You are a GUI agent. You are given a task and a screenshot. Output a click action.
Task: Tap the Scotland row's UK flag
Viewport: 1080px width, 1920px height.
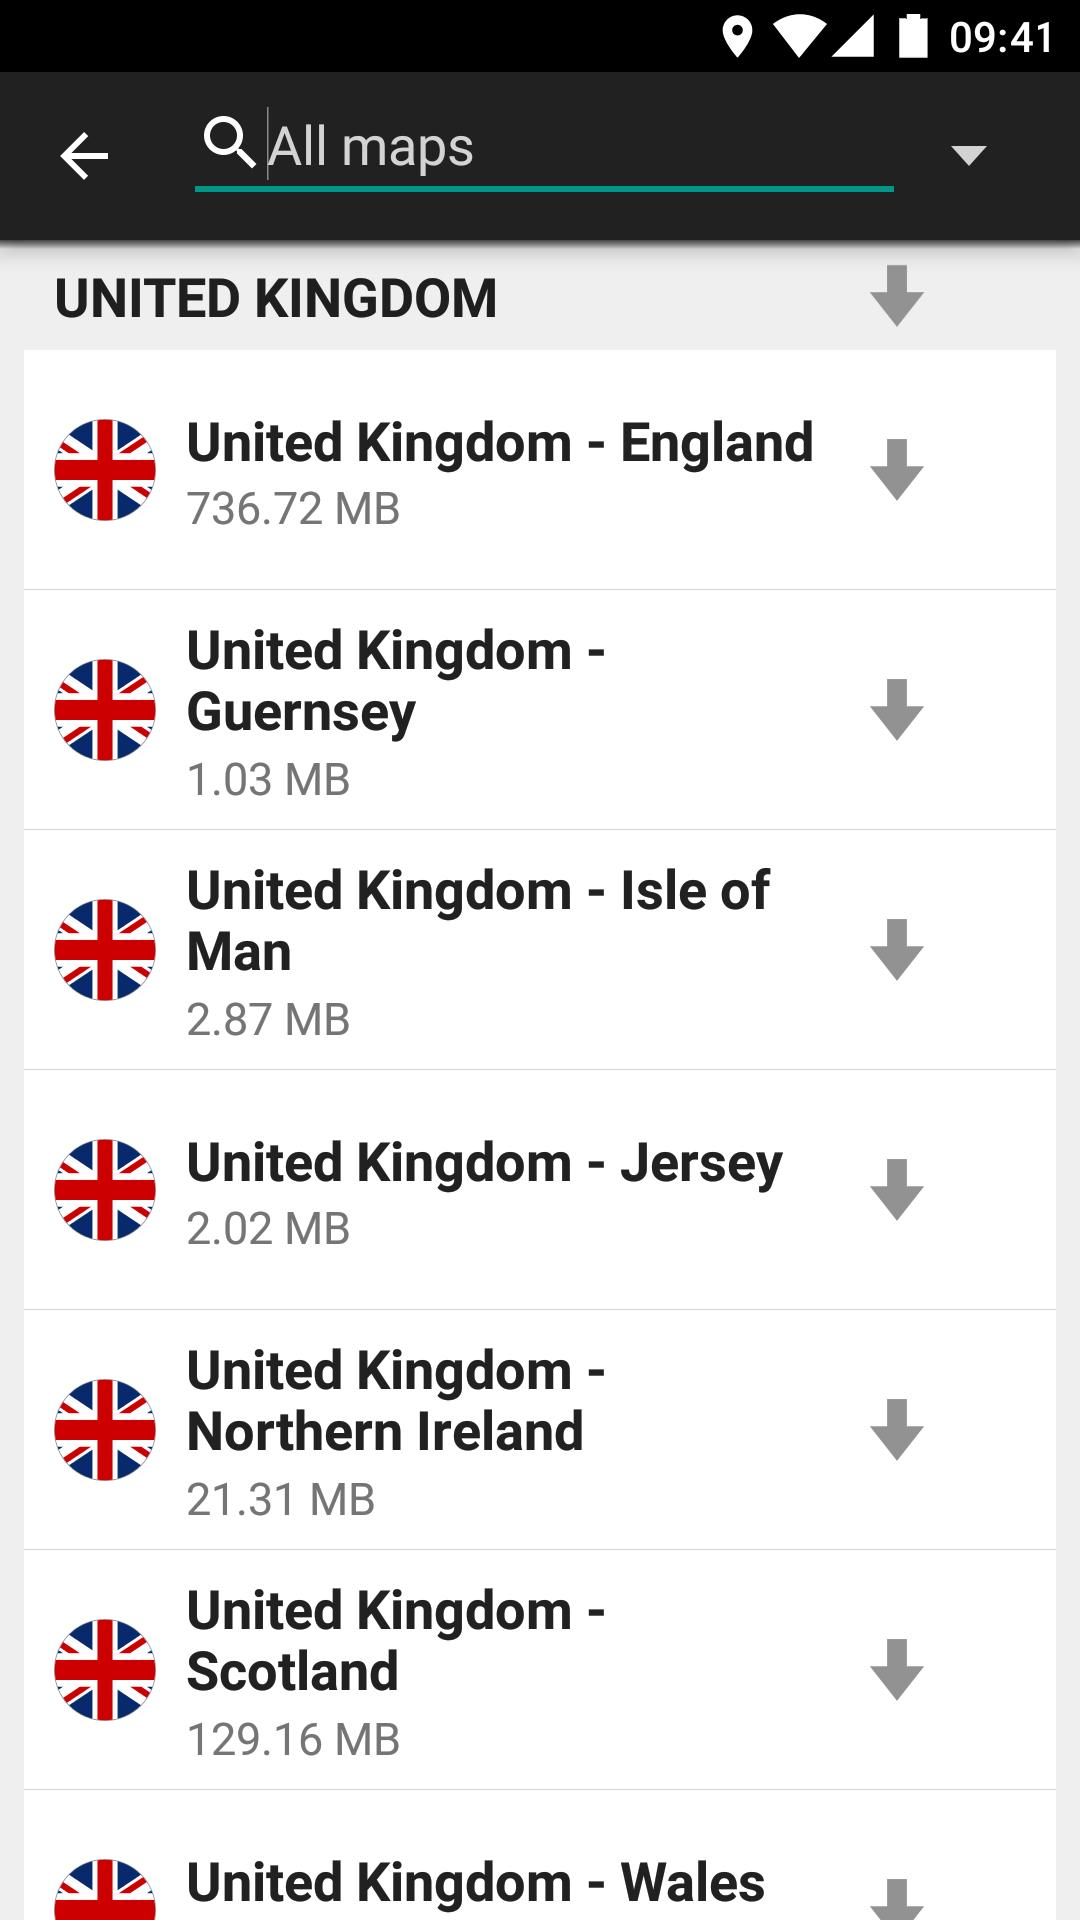[x=105, y=1669]
